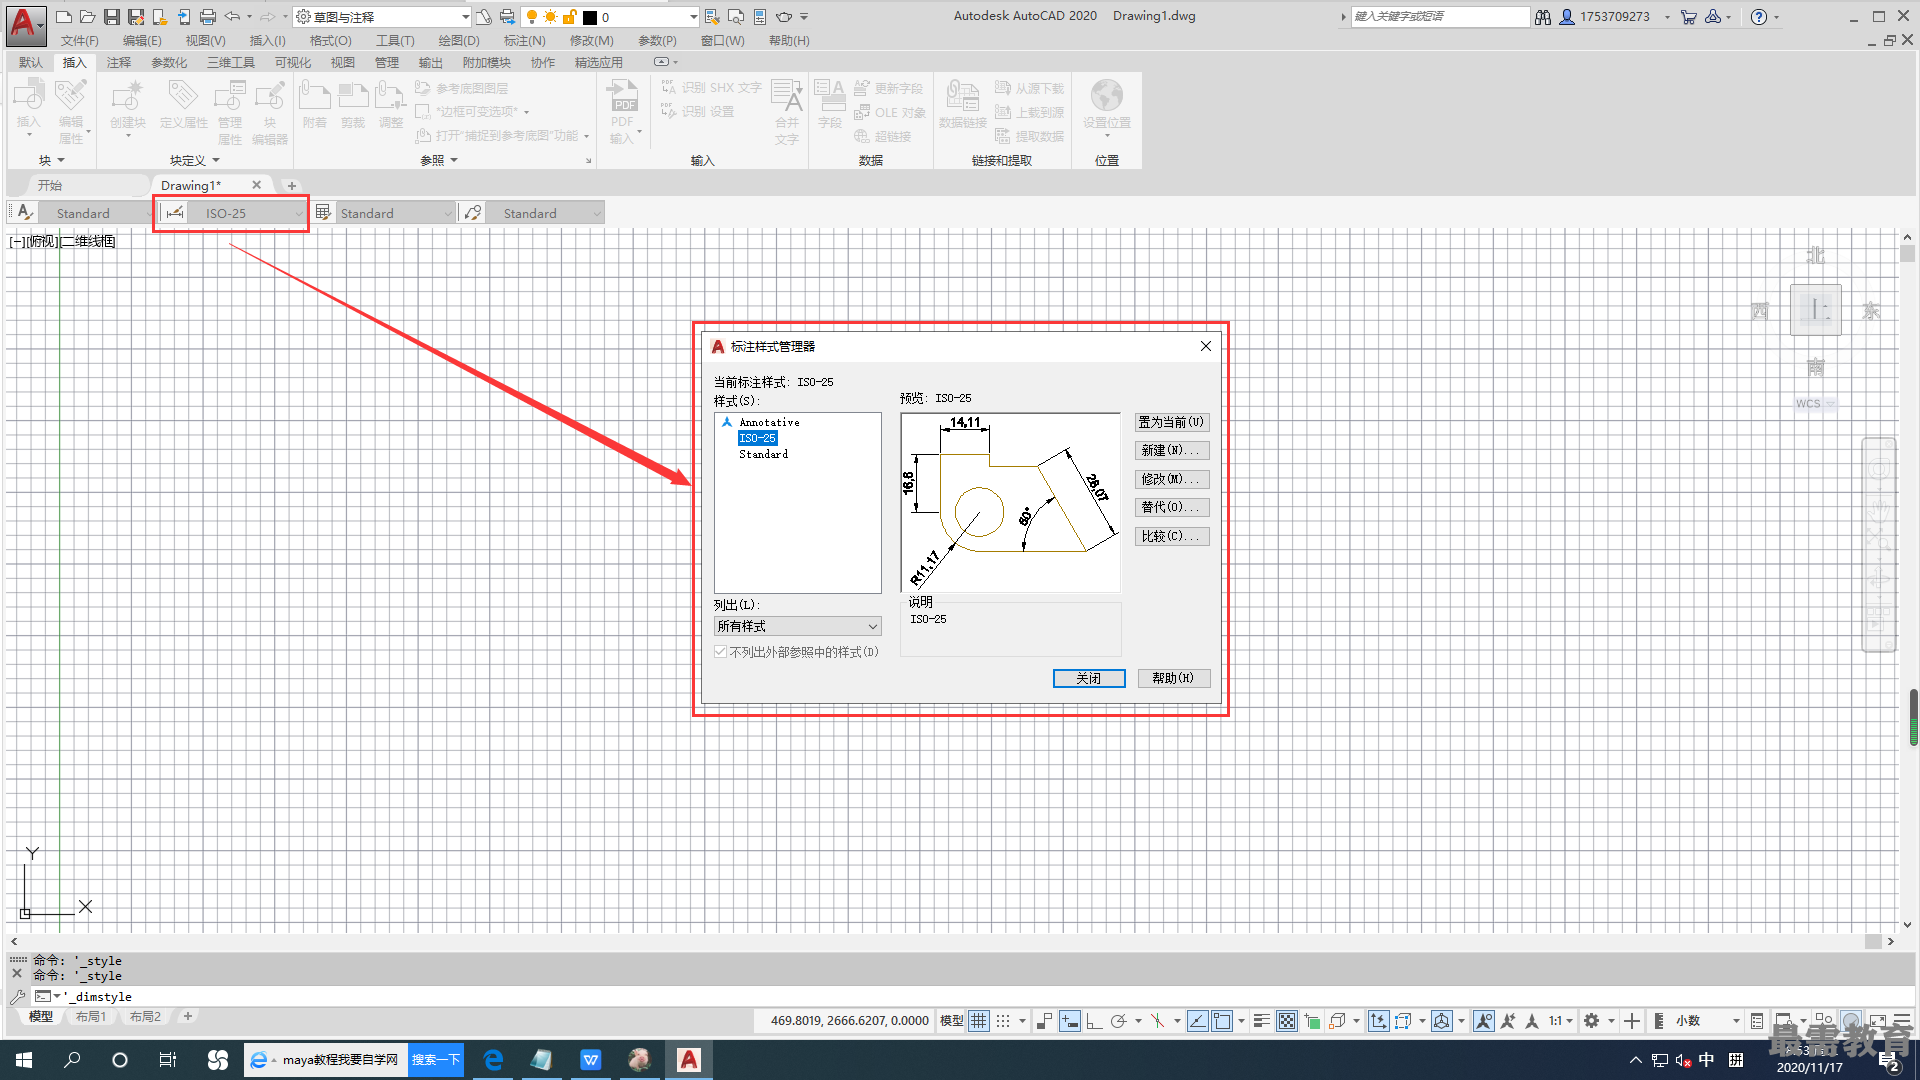Click the 比较(C)... button

click(1171, 536)
